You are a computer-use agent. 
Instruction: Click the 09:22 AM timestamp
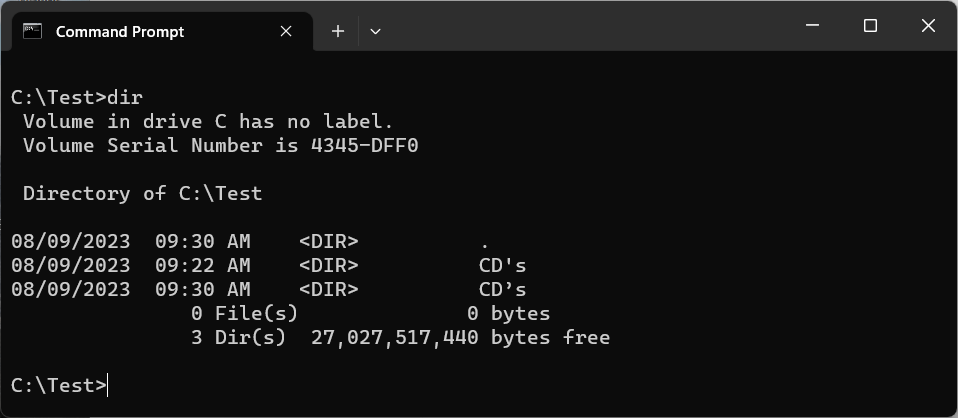click(x=203, y=265)
